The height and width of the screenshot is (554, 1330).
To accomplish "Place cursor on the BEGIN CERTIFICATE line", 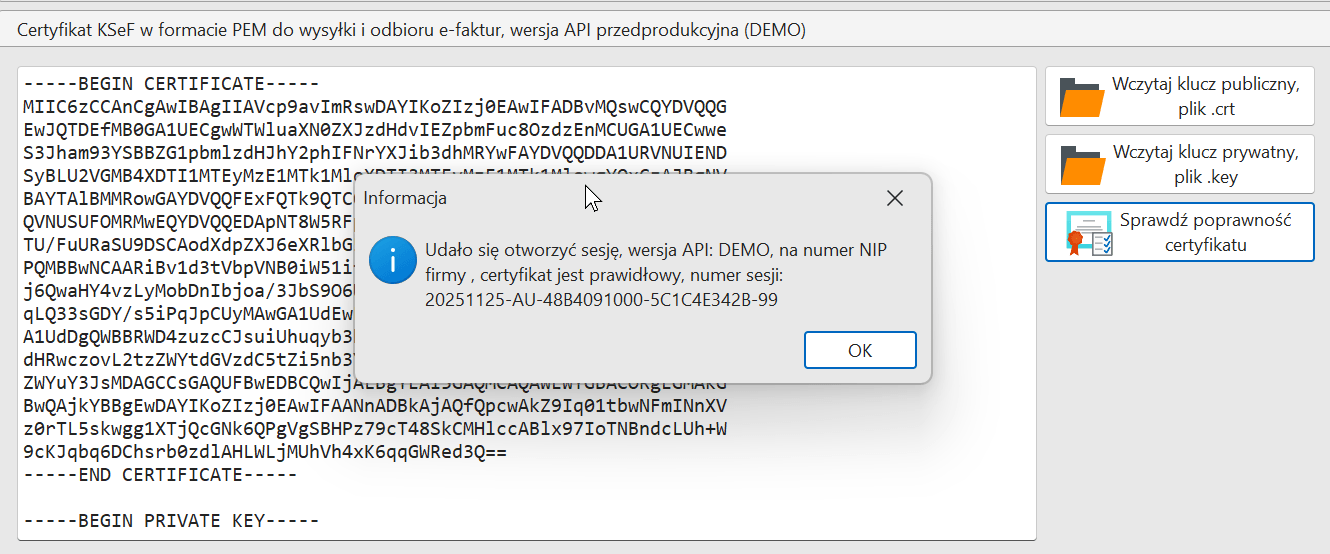I will click(x=171, y=84).
